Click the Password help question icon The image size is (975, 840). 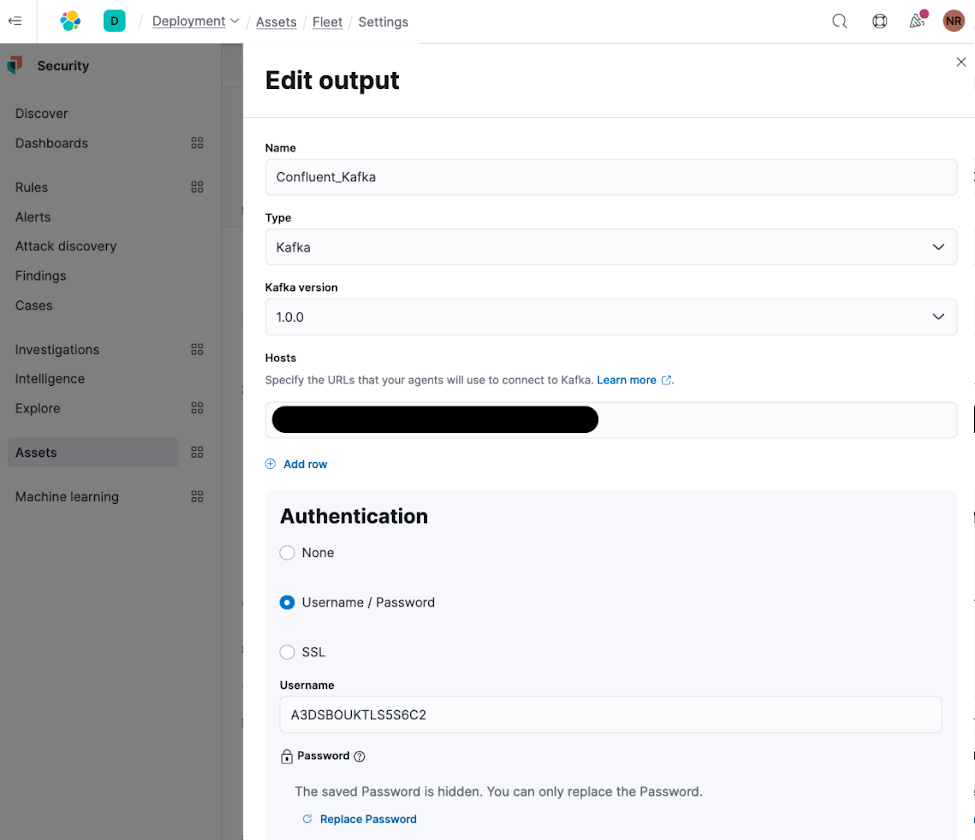point(359,756)
